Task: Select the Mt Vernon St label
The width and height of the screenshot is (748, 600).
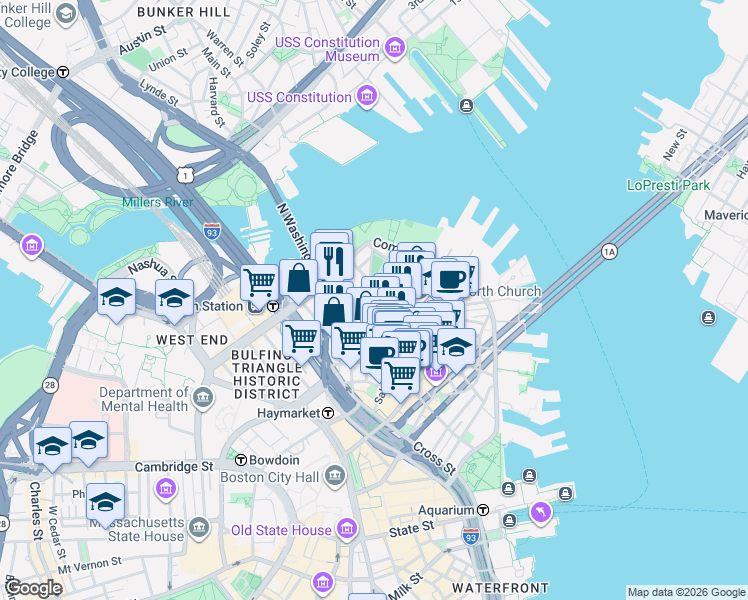Action: click(x=90, y=566)
